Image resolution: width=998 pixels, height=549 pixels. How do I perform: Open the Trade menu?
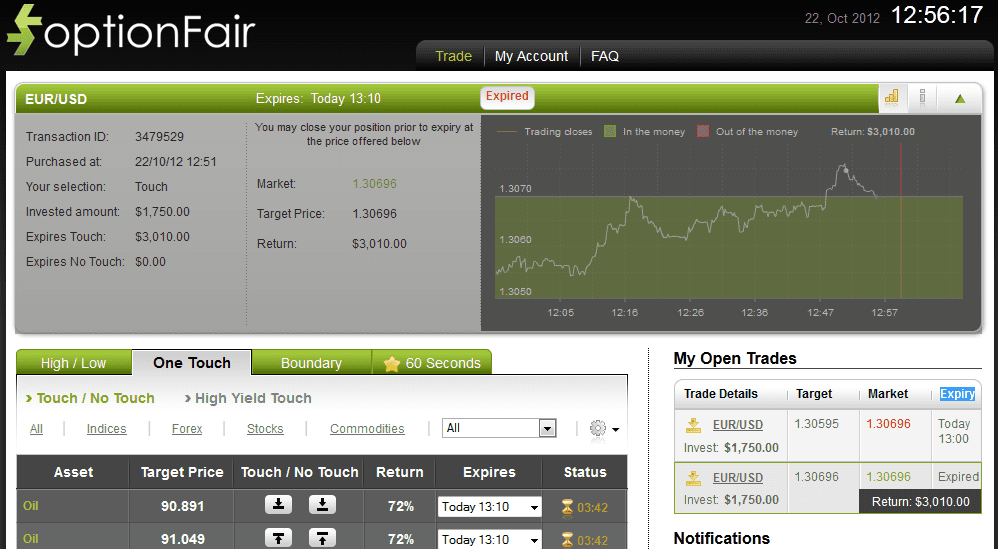[x=453, y=56]
